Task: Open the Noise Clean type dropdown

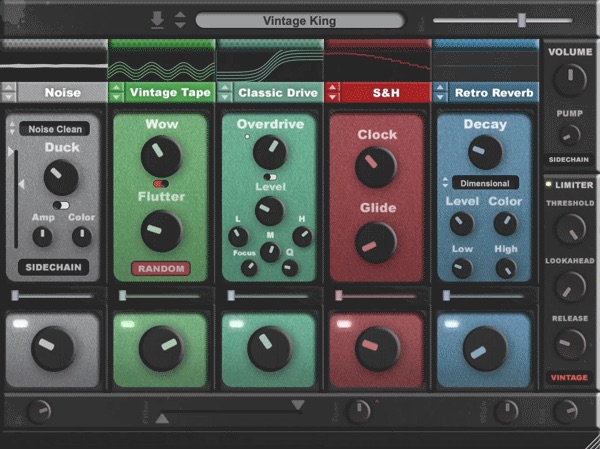Action: [x=55, y=129]
